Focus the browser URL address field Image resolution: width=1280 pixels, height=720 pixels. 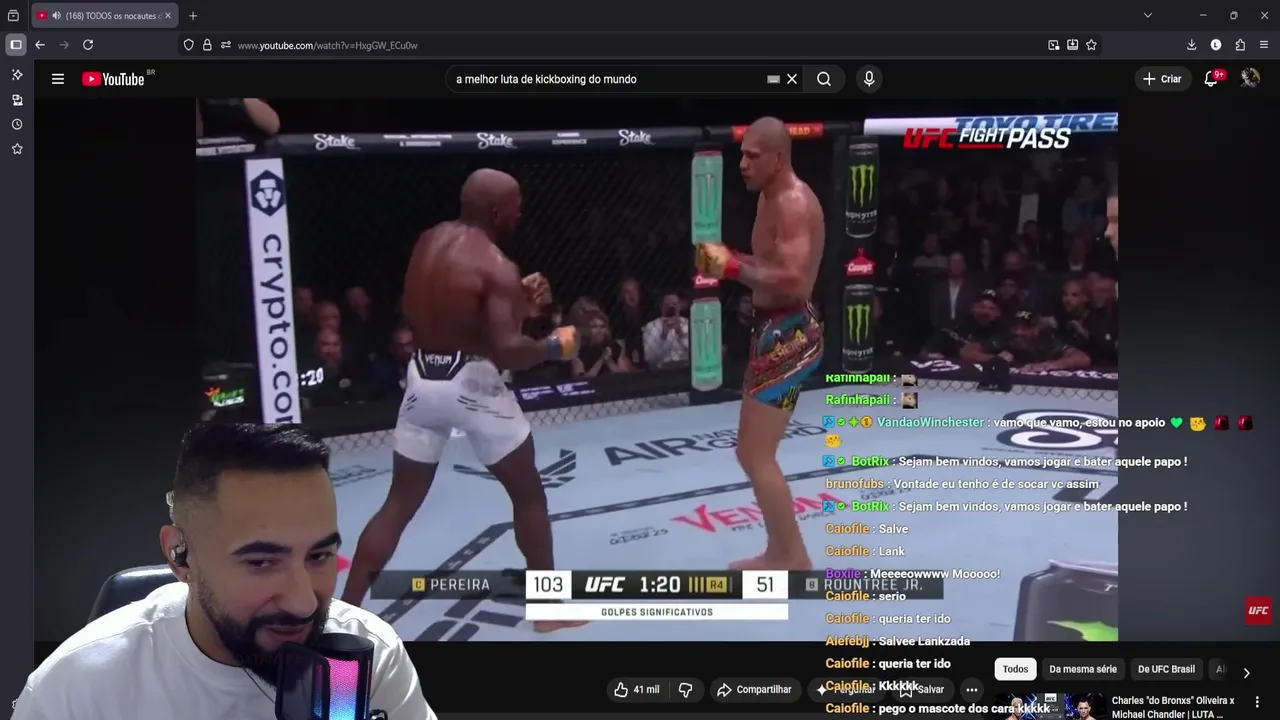pos(640,45)
